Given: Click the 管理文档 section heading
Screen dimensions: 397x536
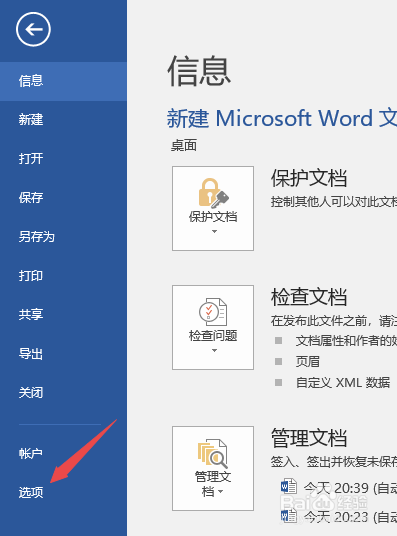Looking at the screenshot, I should 309,438.
